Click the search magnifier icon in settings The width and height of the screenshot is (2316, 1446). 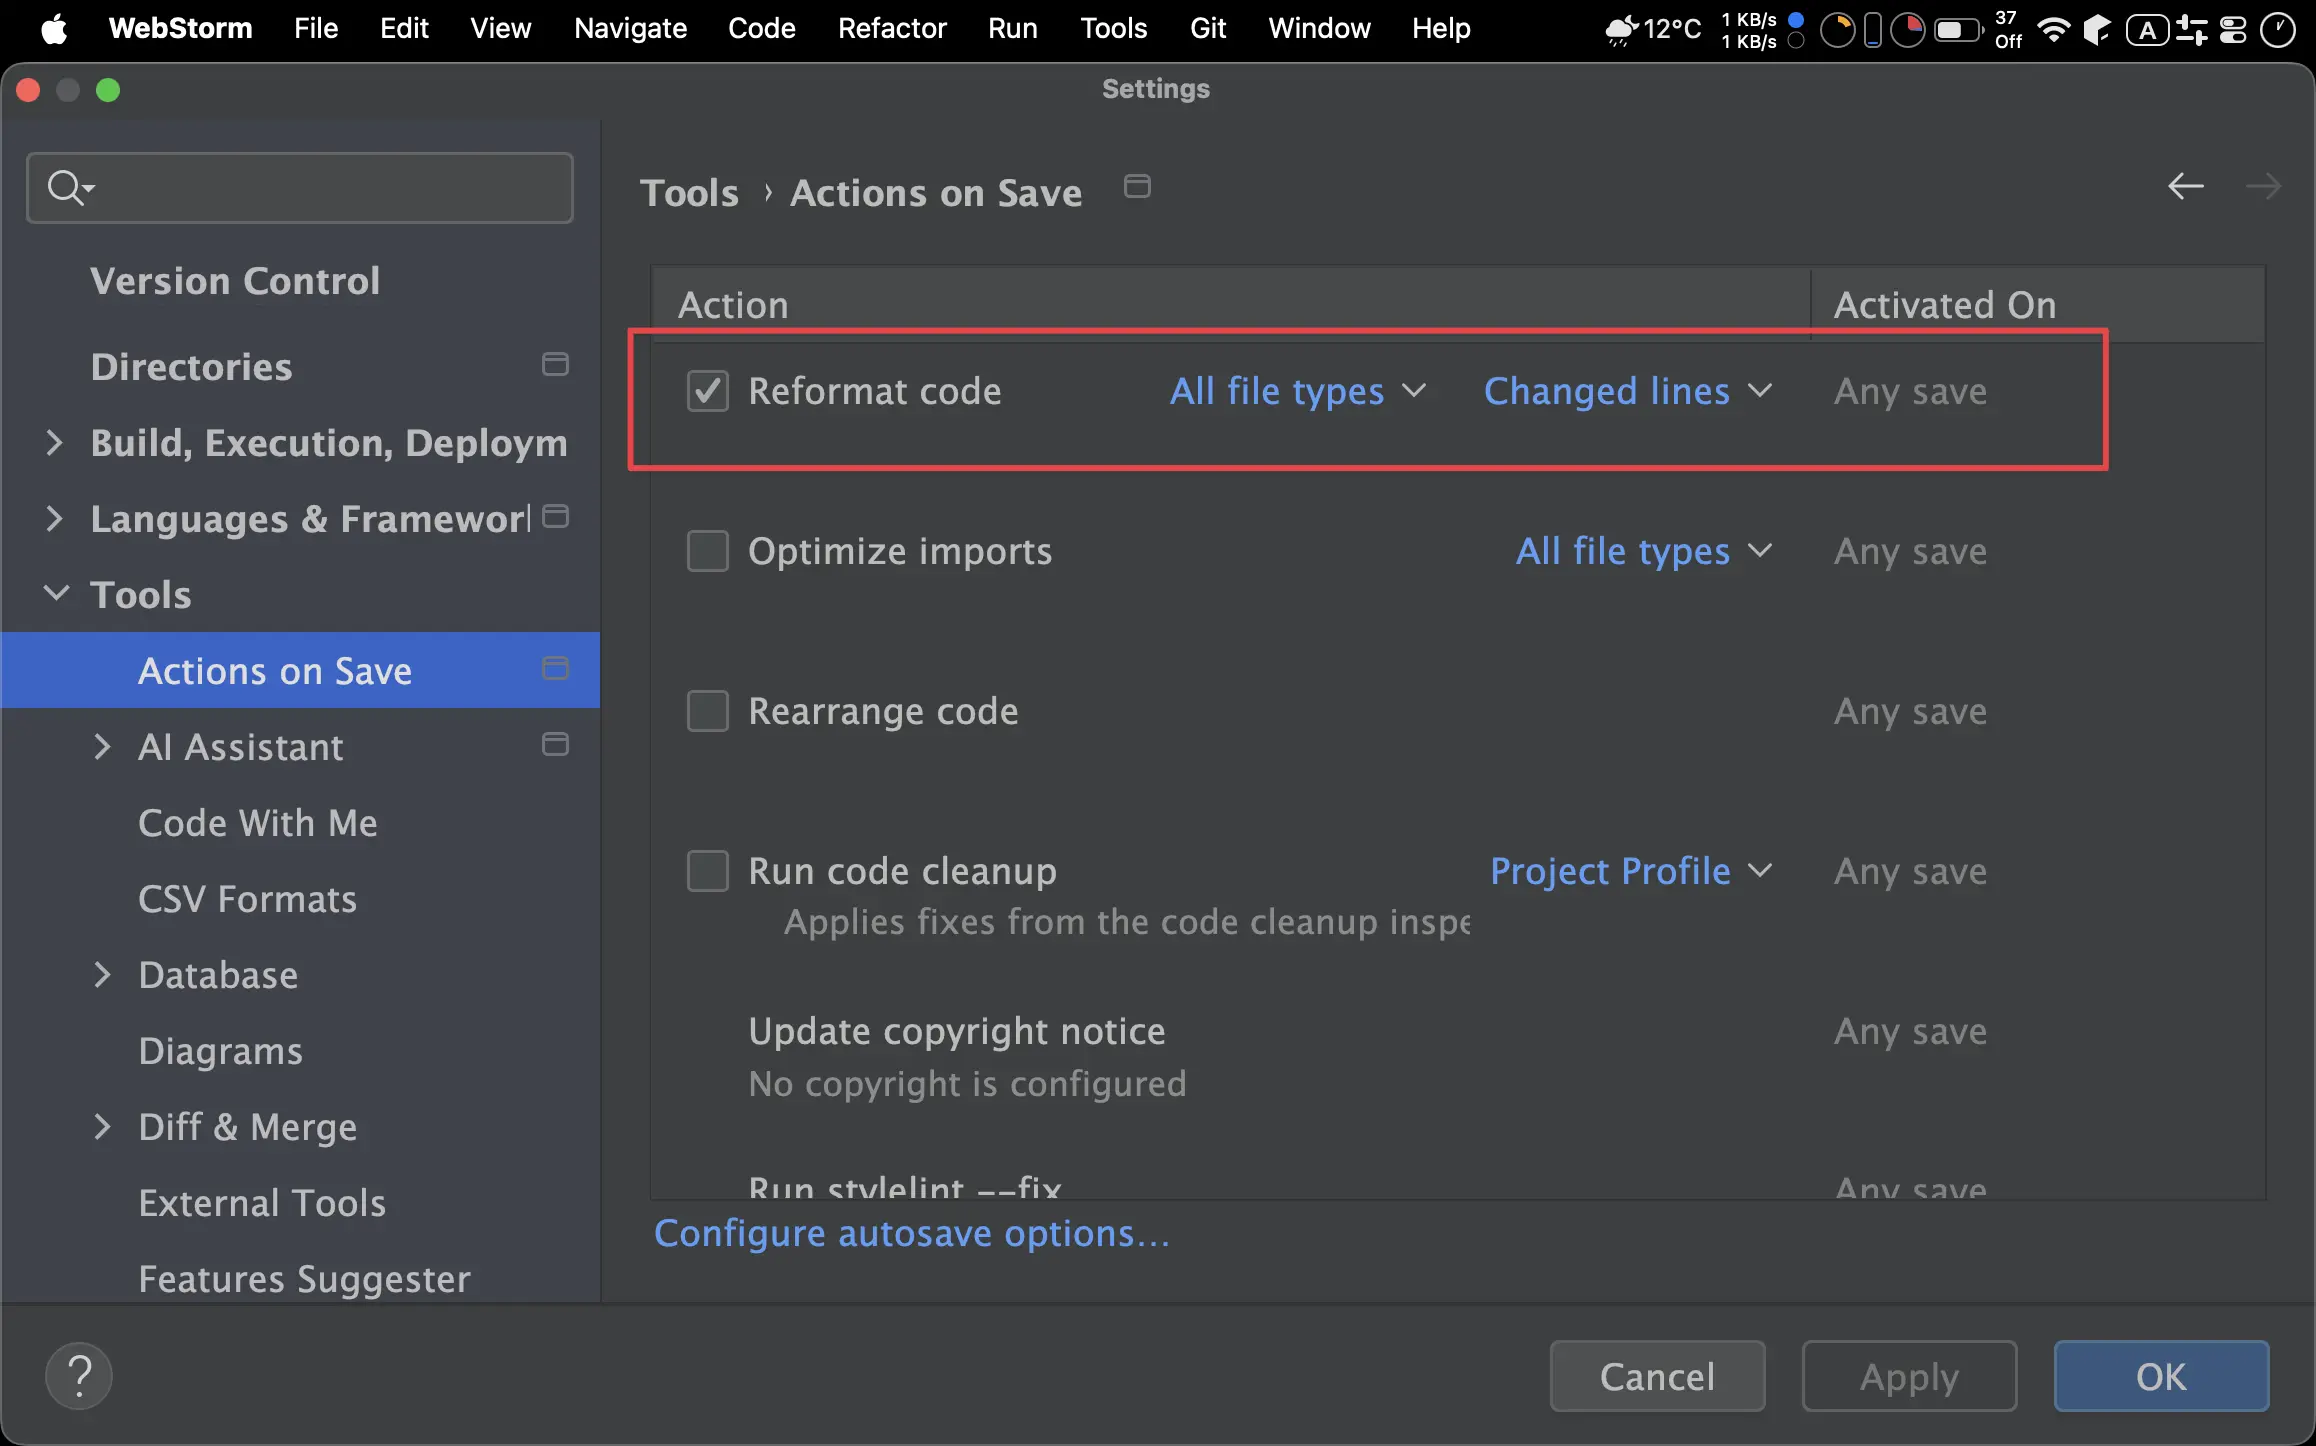pyautogui.click(x=67, y=188)
